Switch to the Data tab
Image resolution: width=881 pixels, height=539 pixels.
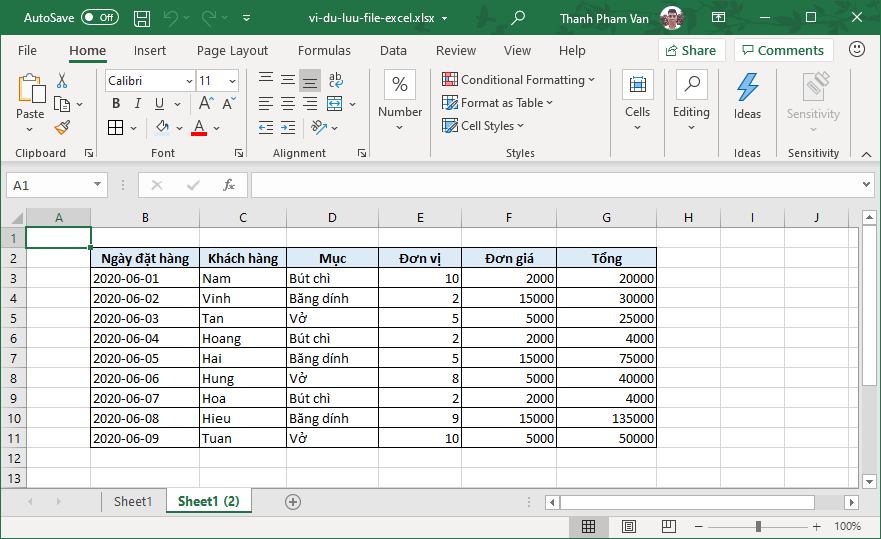pyautogui.click(x=393, y=51)
